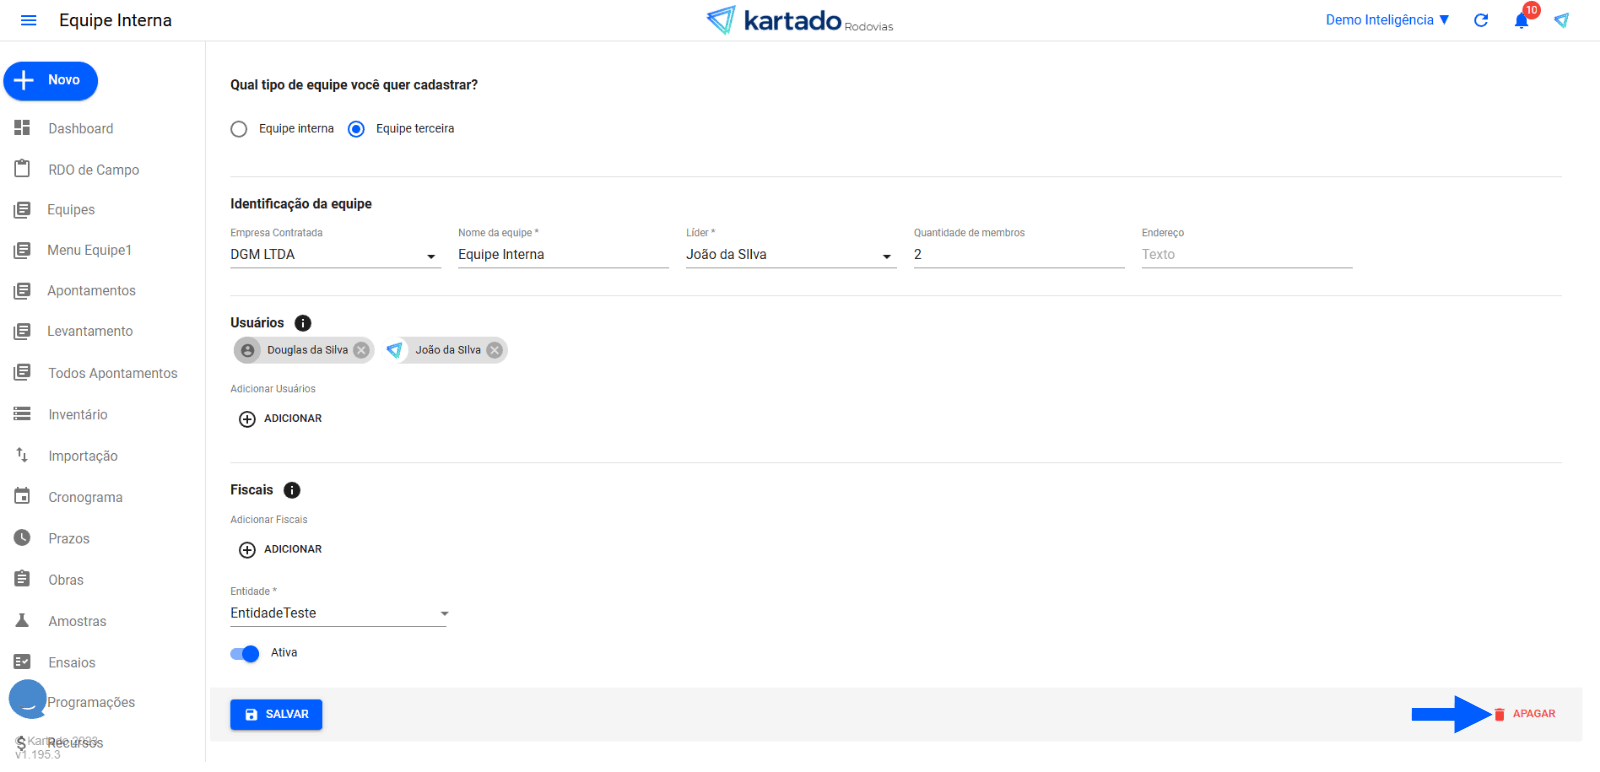1600x772 pixels.
Task: Expand the Entidade dropdown
Action: 444,614
